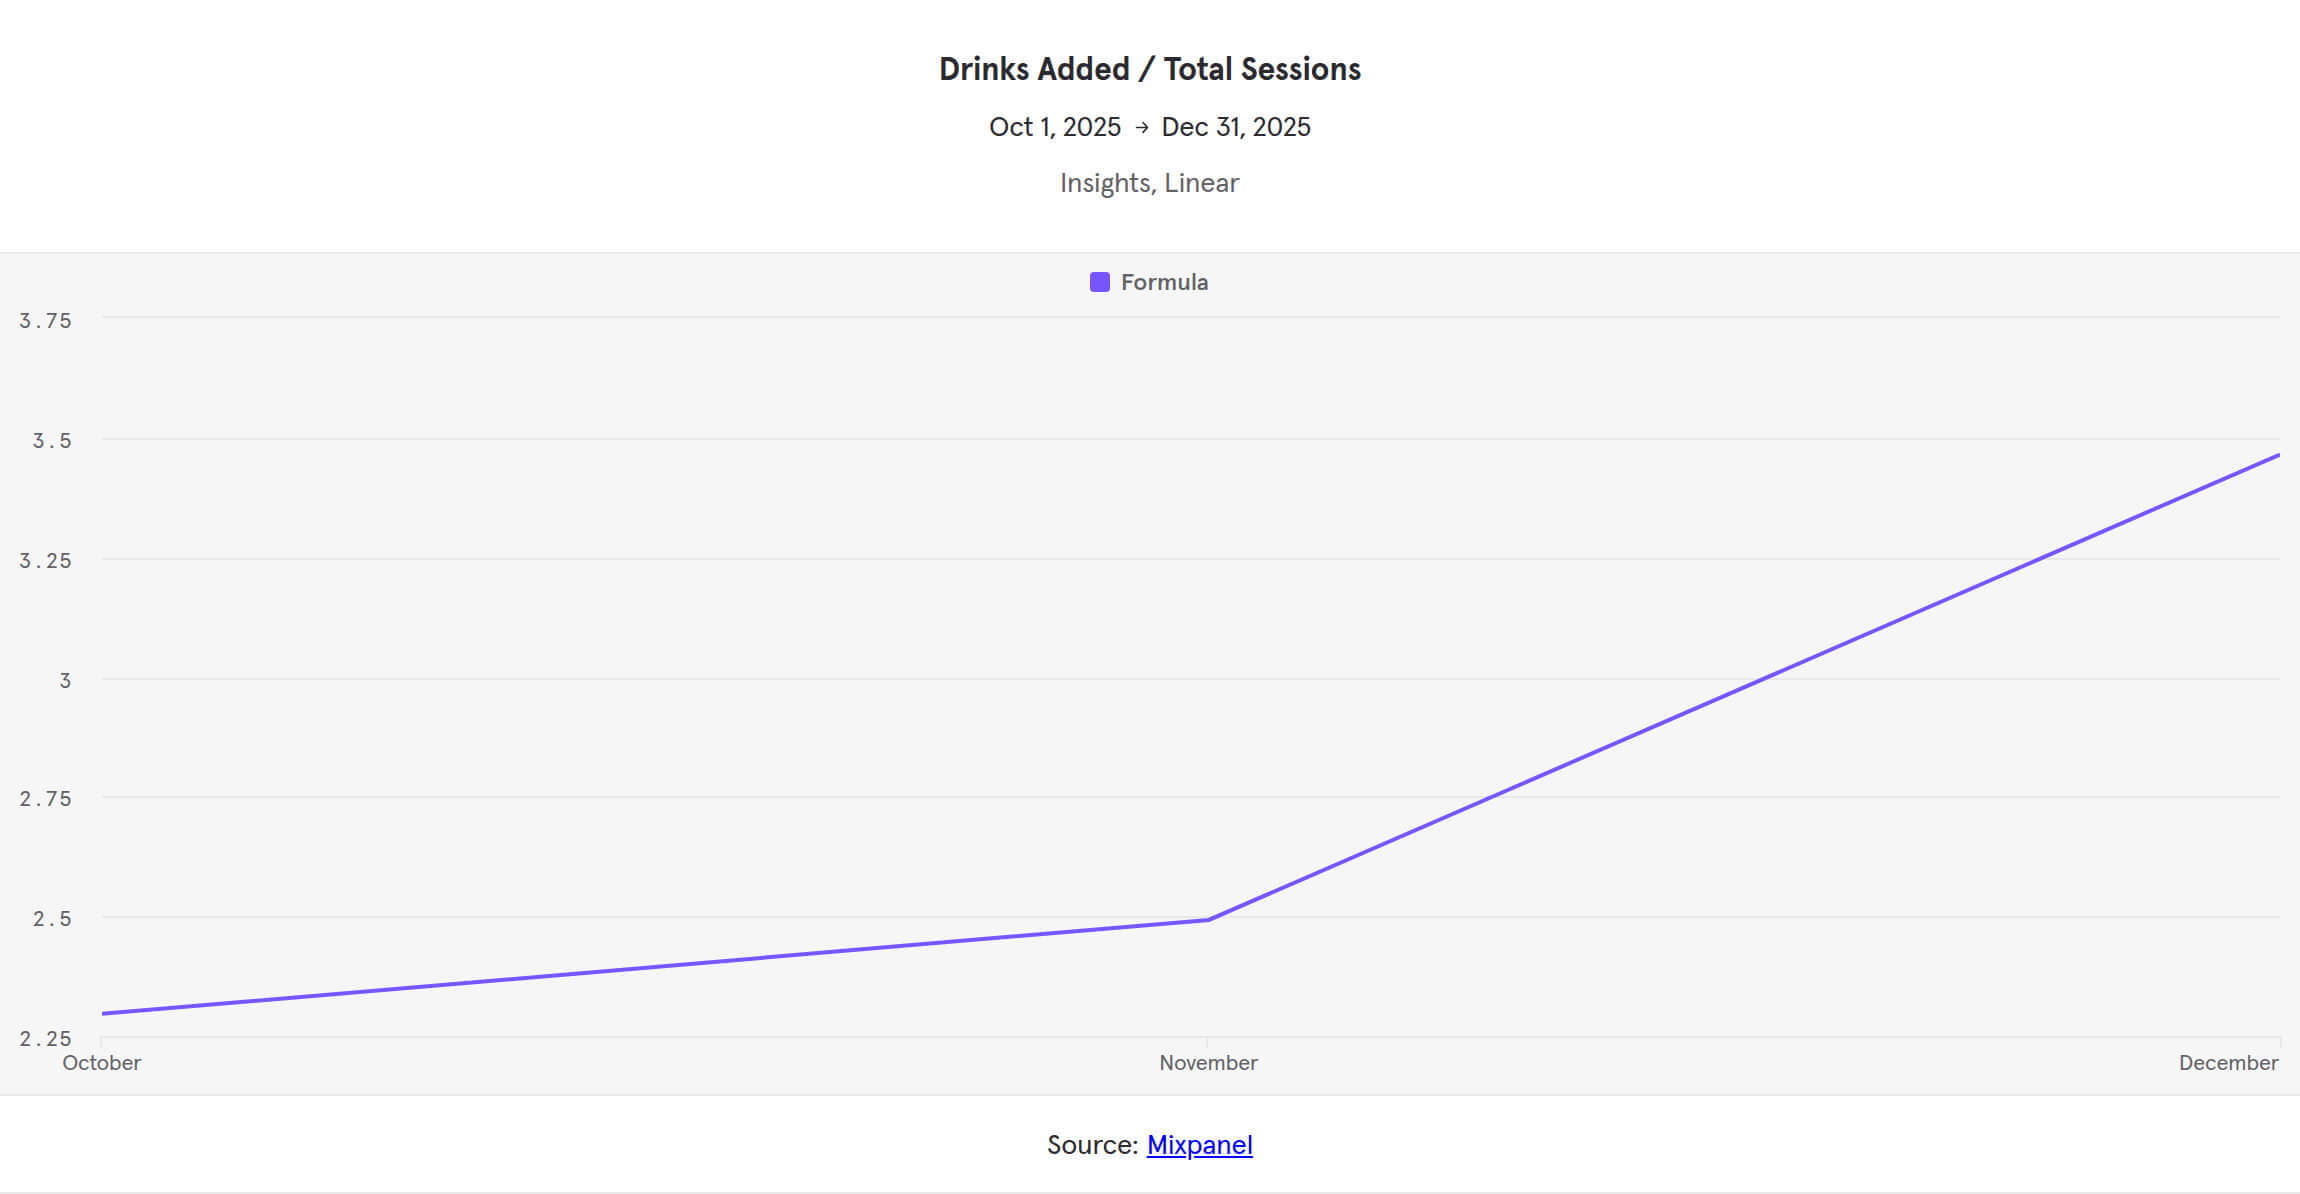This screenshot has width=2300, height=1194.
Task: Click the Dec 31, 2025 end date
Action: 1236,126
